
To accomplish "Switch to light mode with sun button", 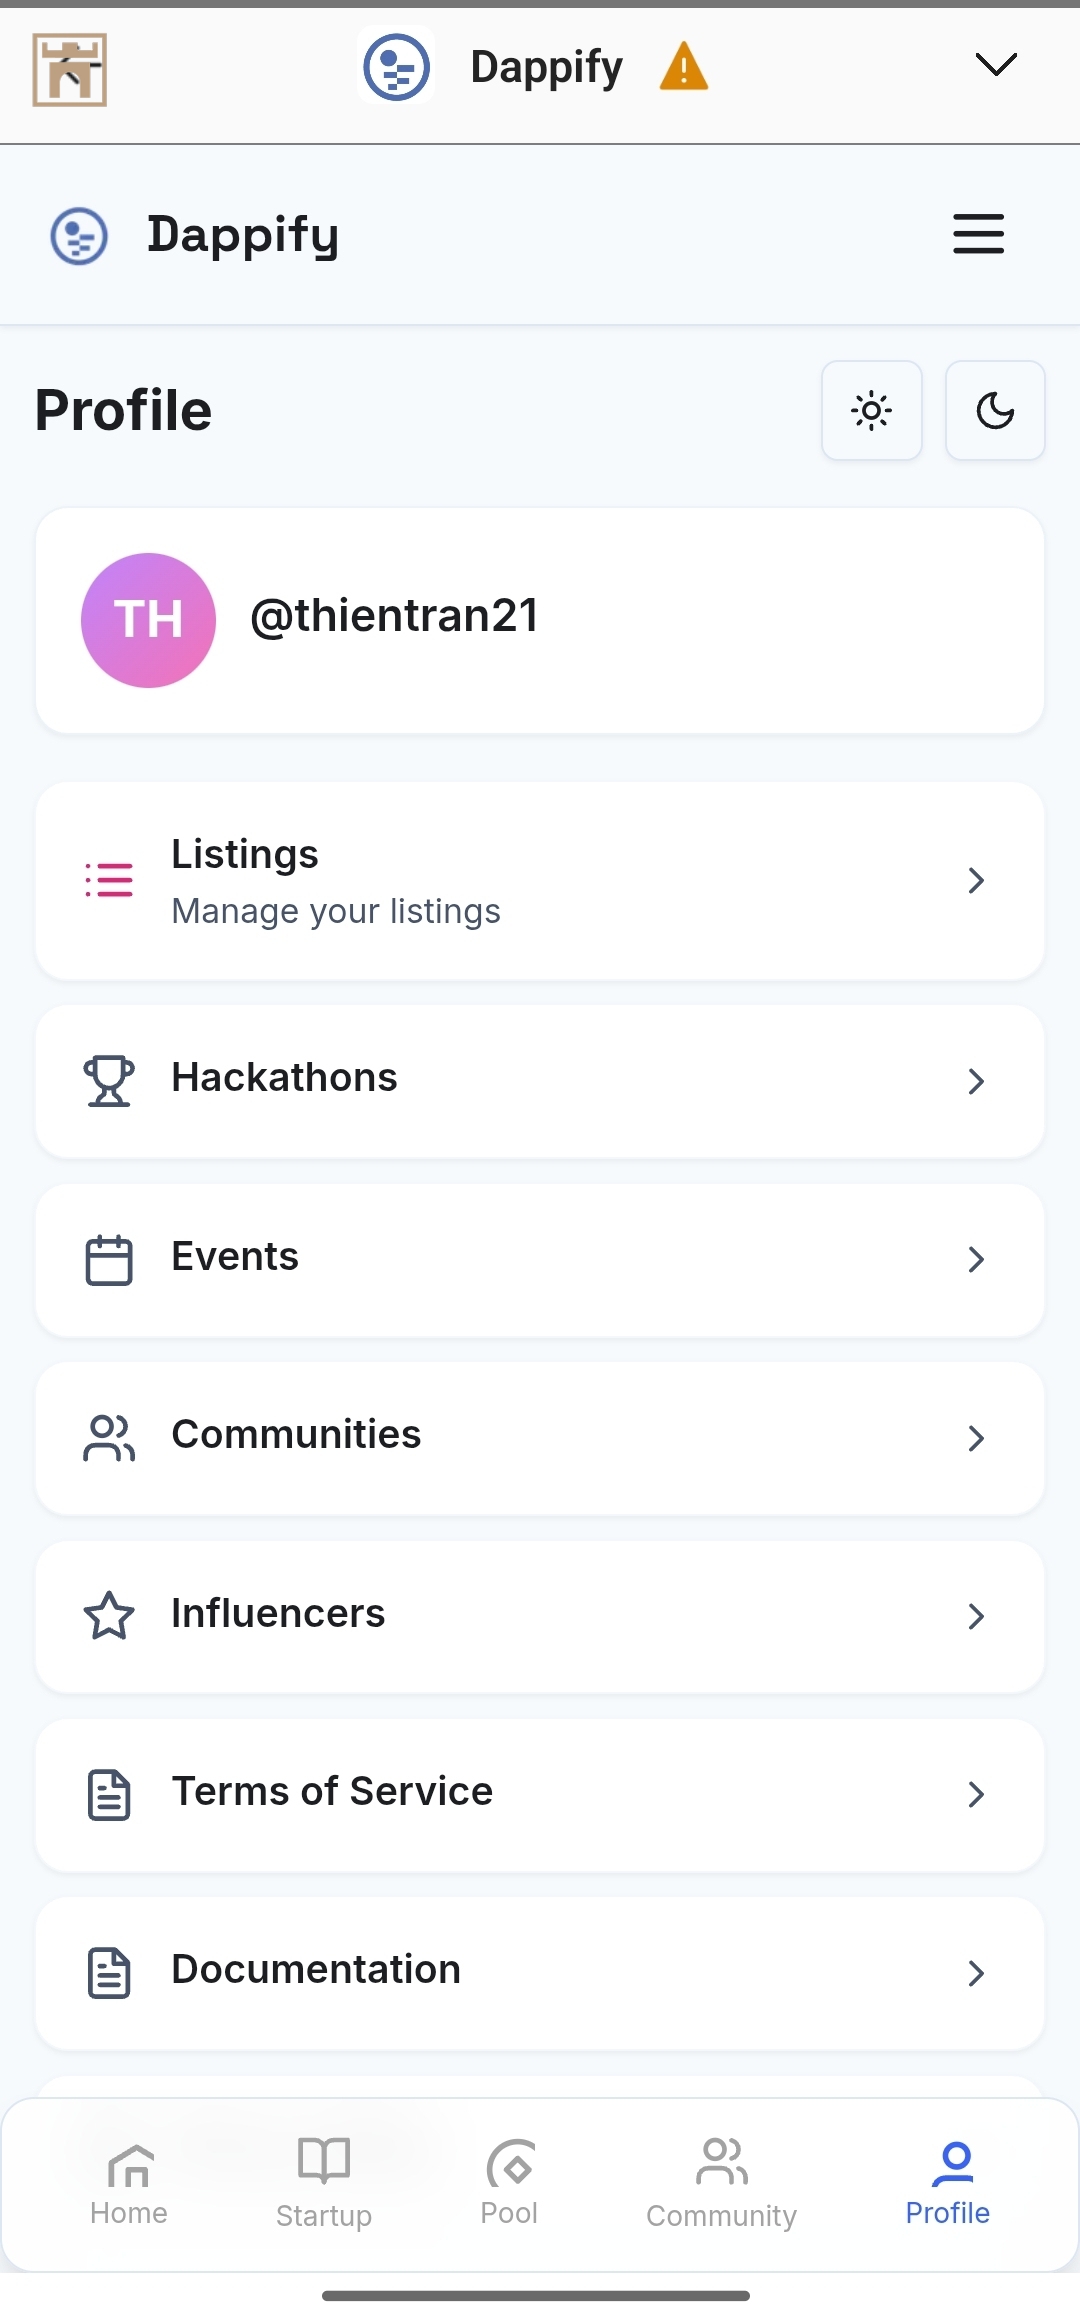I will pyautogui.click(x=872, y=410).
